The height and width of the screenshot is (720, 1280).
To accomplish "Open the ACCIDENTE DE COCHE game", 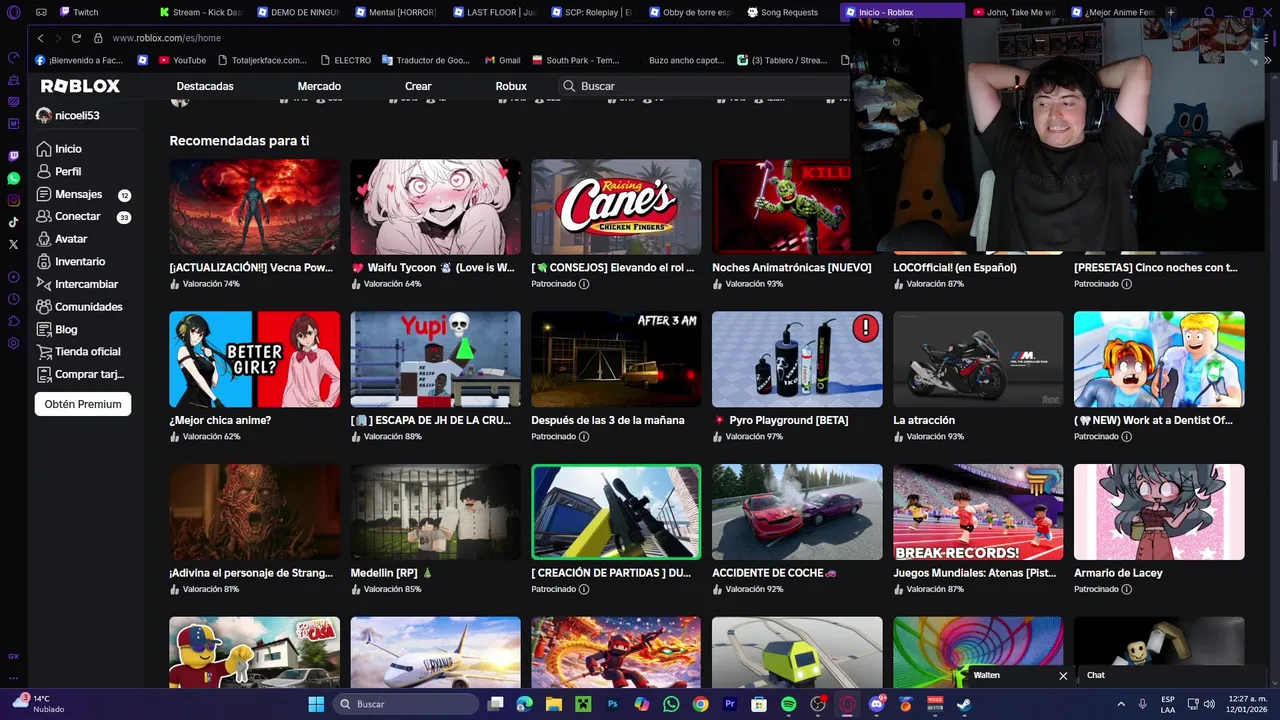I will (x=797, y=512).
